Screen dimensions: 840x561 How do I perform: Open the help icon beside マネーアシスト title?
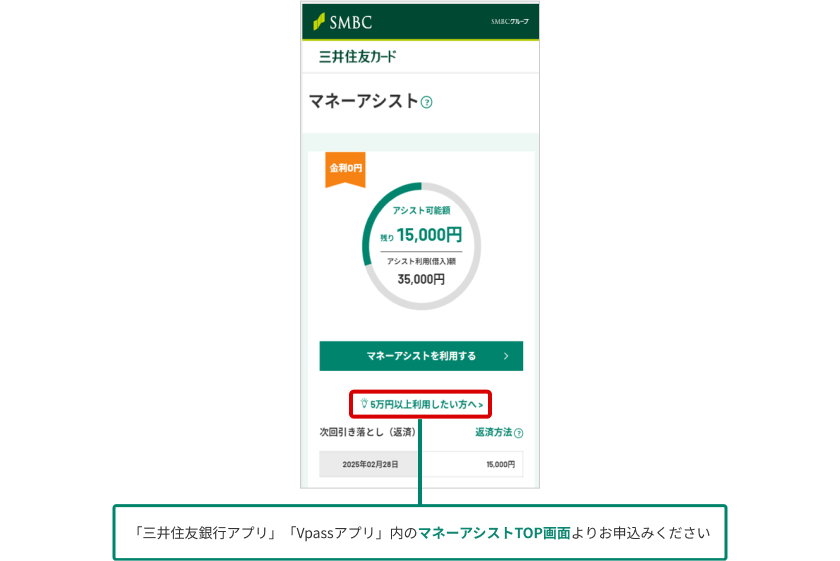(426, 102)
